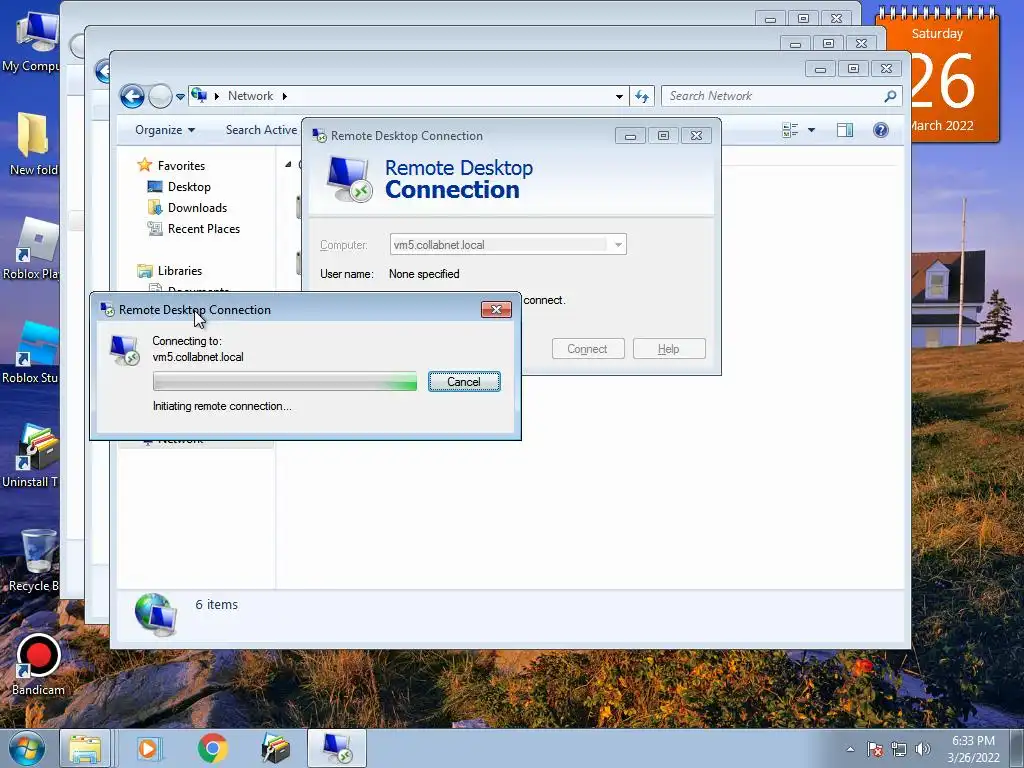The width and height of the screenshot is (1024, 768).
Task: Select Desktop under Favorites
Action: point(189,187)
